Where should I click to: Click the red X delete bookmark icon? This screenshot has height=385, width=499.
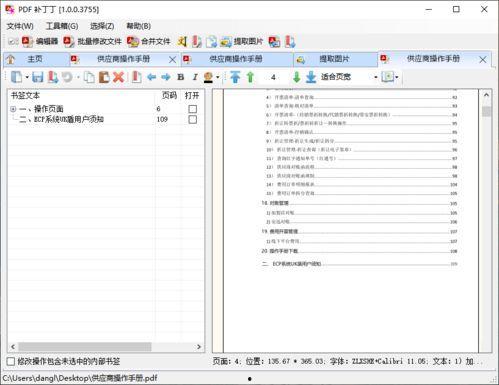(118, 77)
